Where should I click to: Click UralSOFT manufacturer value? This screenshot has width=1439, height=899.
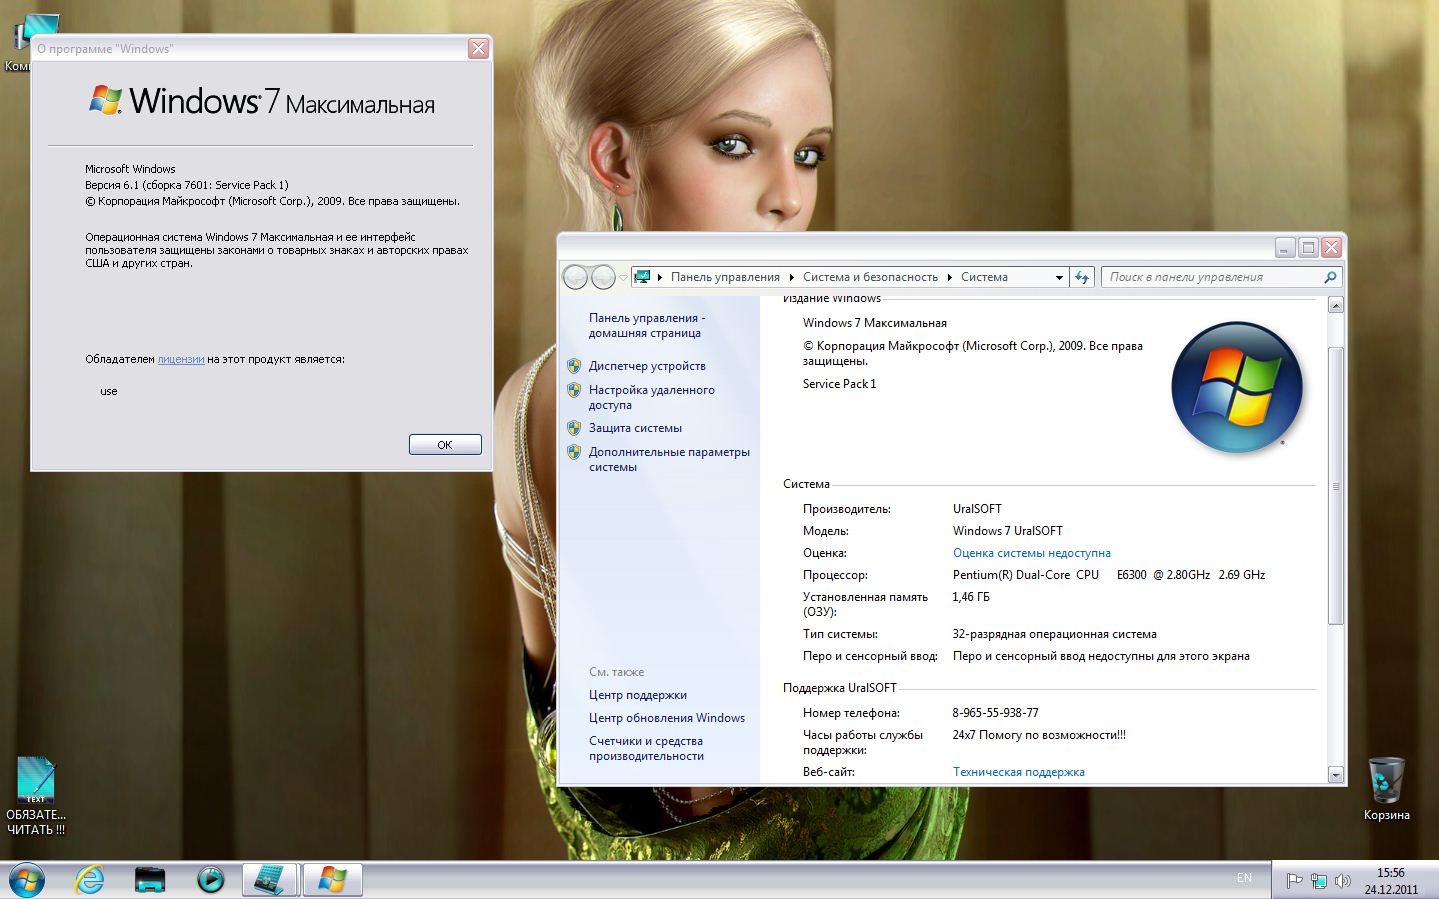(x=977, y=509)
